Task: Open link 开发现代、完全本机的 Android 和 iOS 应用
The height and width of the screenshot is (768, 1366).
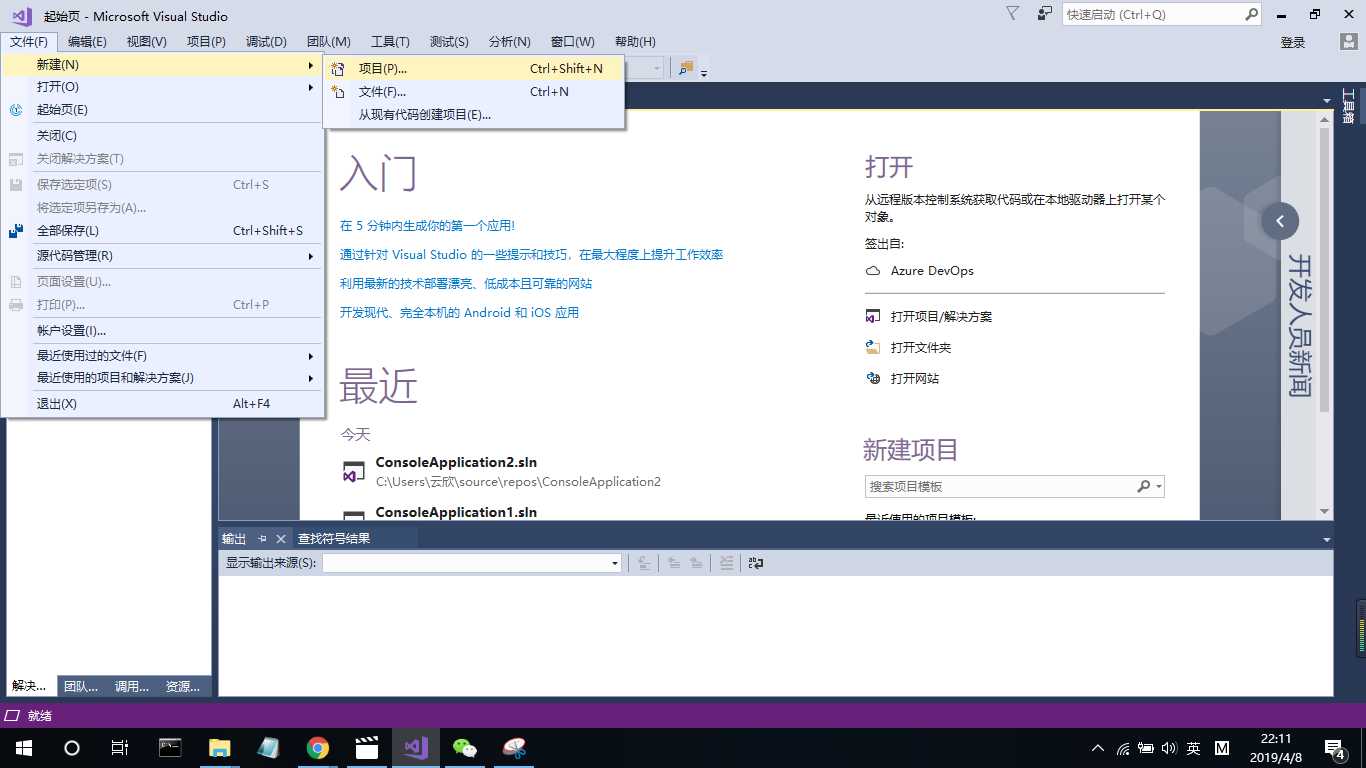Action: tap(459, 313)
